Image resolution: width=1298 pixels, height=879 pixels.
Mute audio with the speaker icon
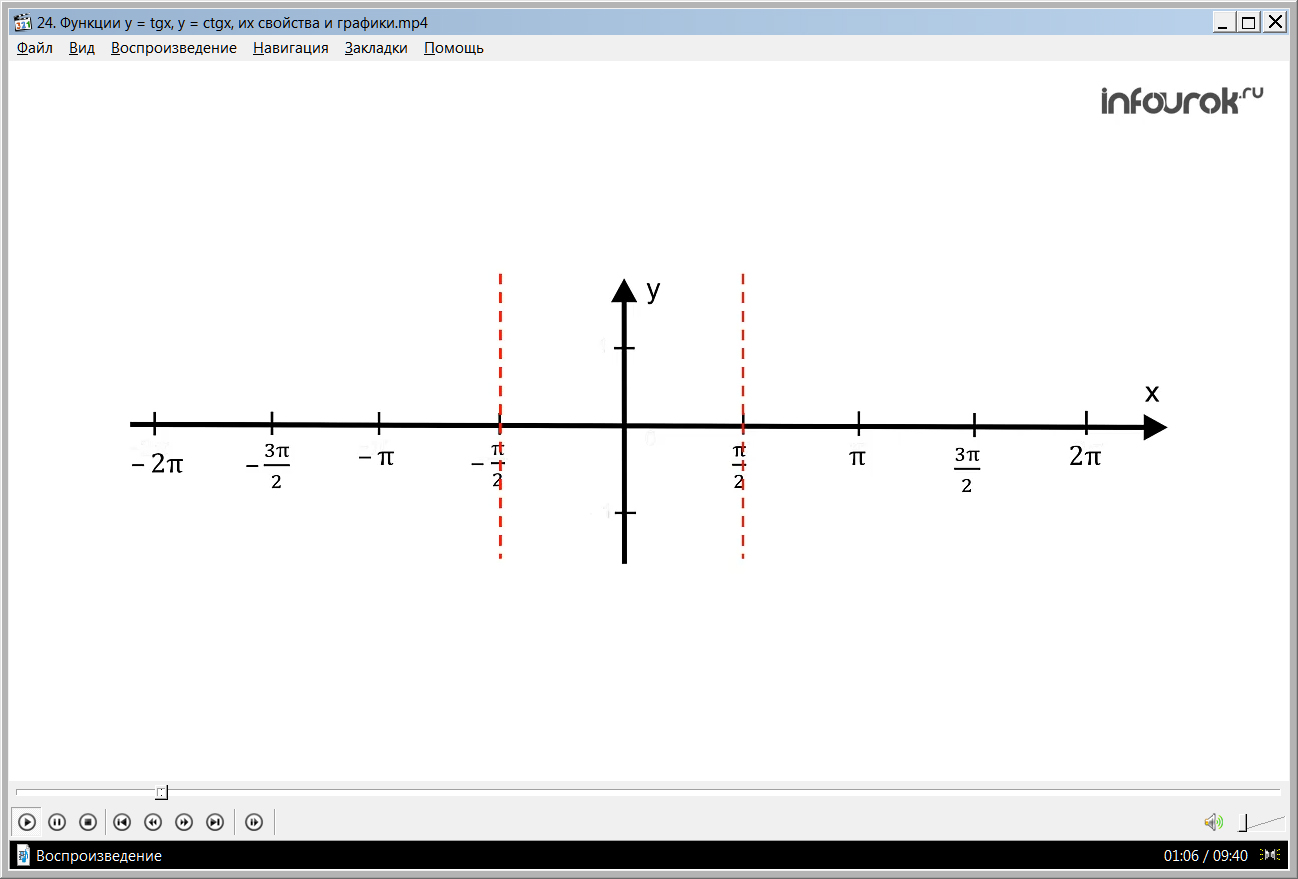click(x=1213, y=822)
